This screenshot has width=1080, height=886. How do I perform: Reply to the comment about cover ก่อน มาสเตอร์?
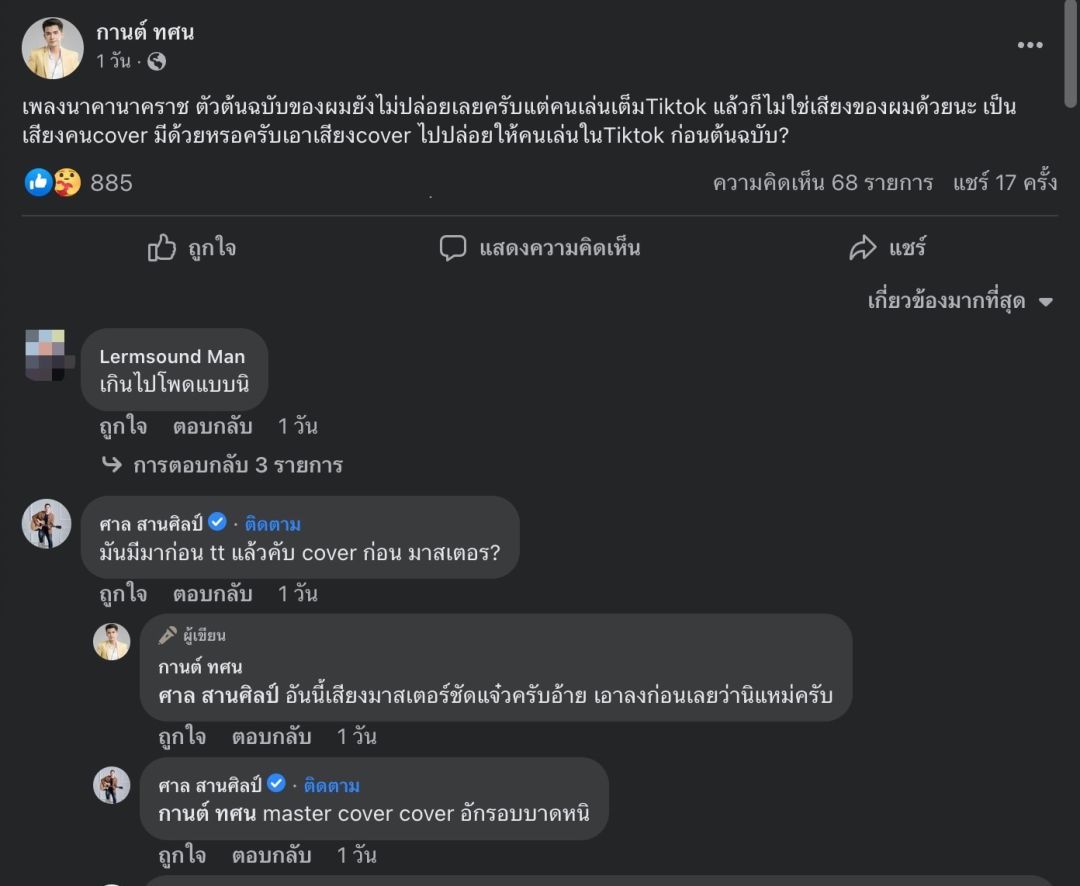(212, 594)
